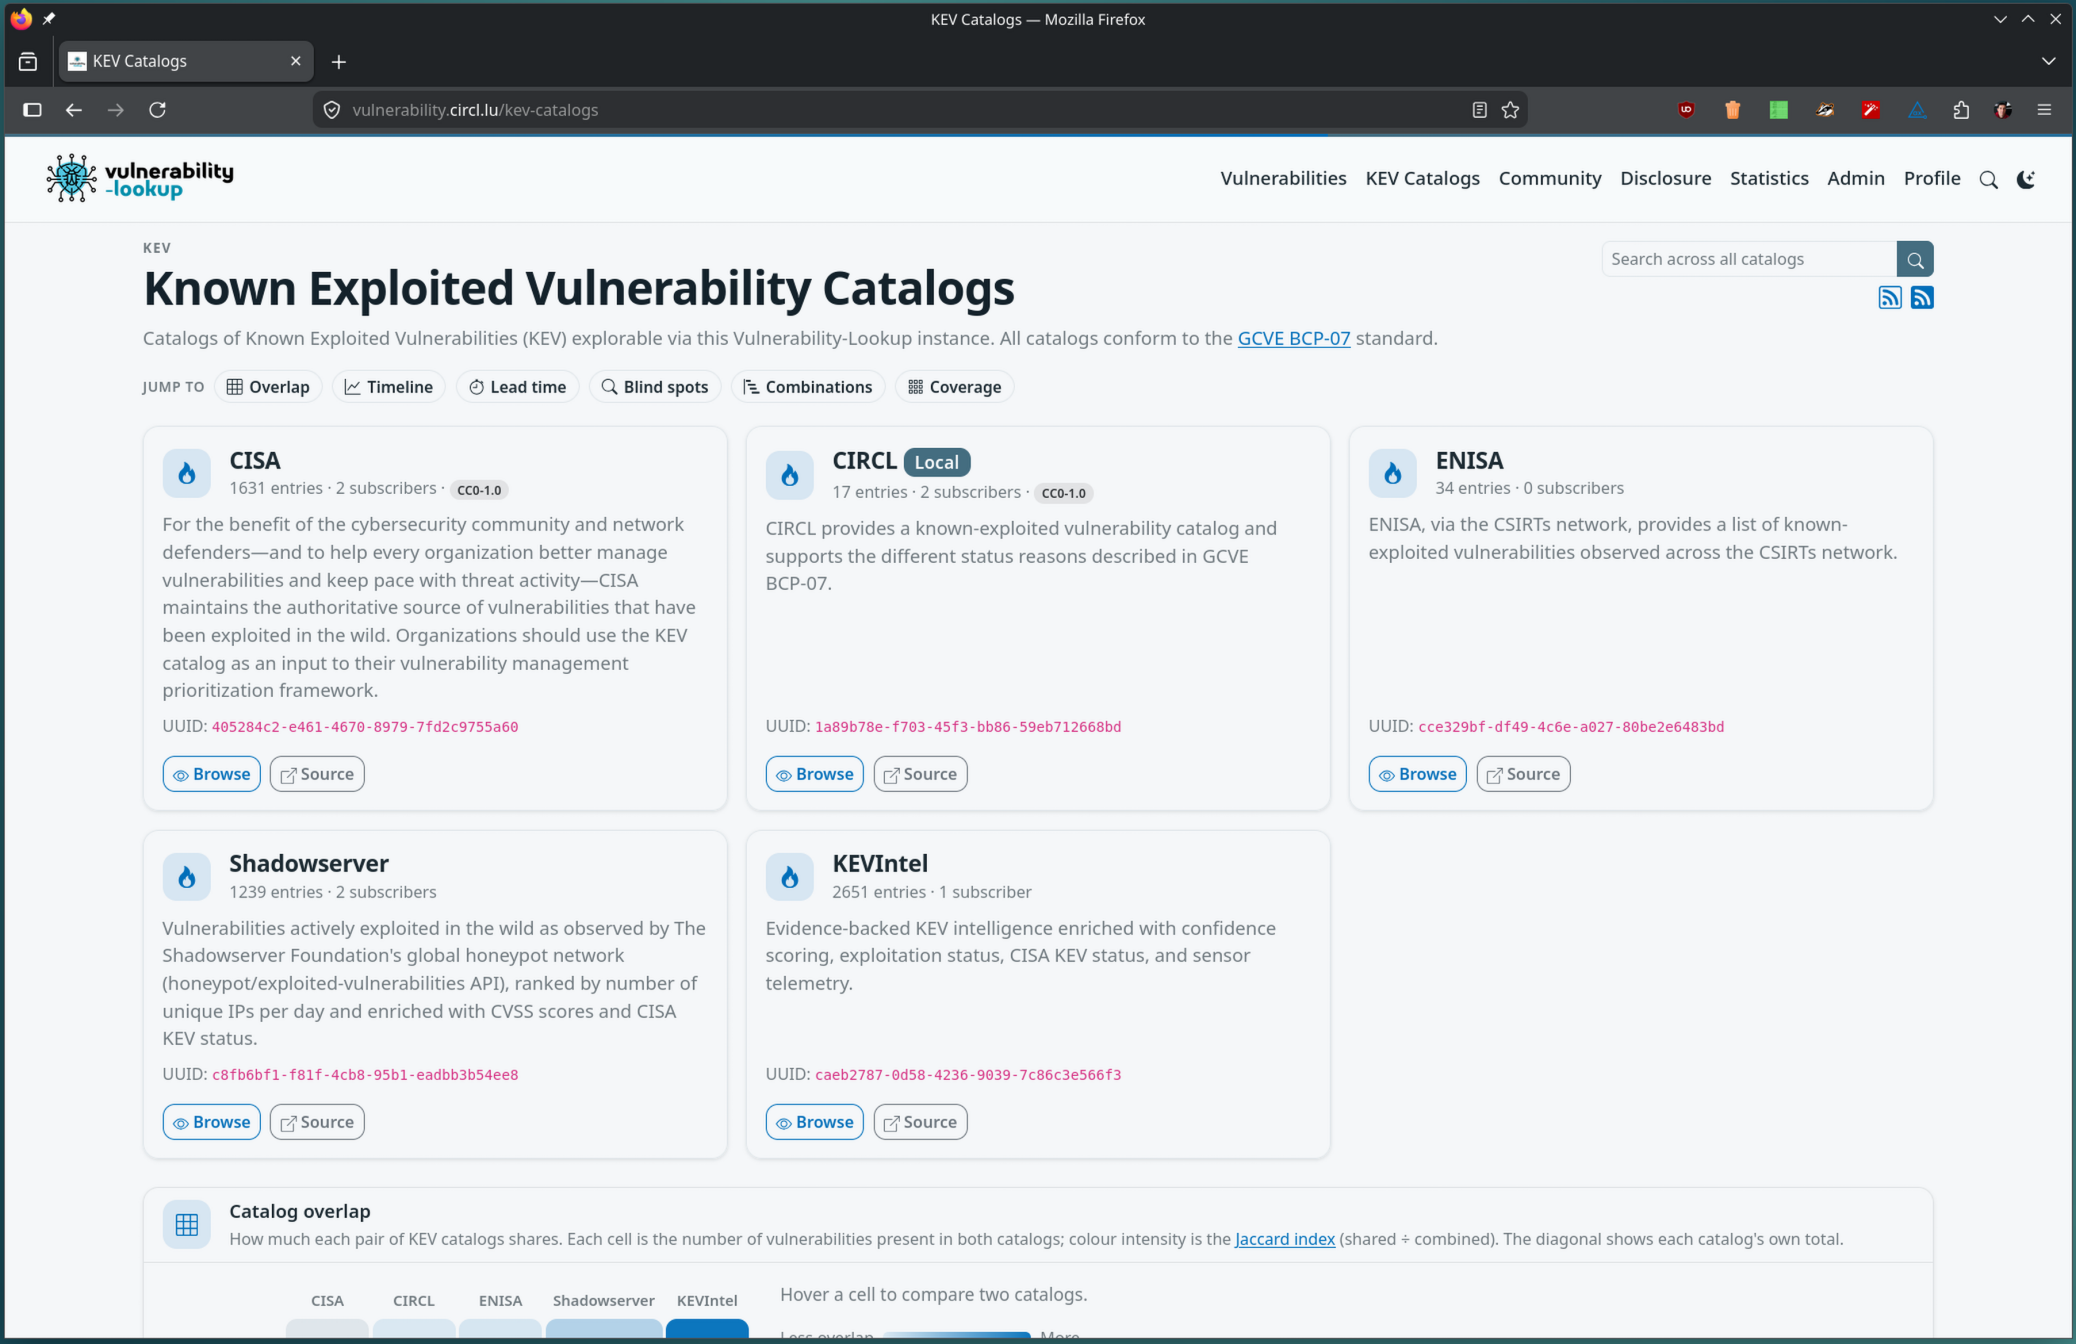This screenshot has width=2076, height=1344.
Task: Click the orange extension icon in toolbar
Action: (1732, 110)
